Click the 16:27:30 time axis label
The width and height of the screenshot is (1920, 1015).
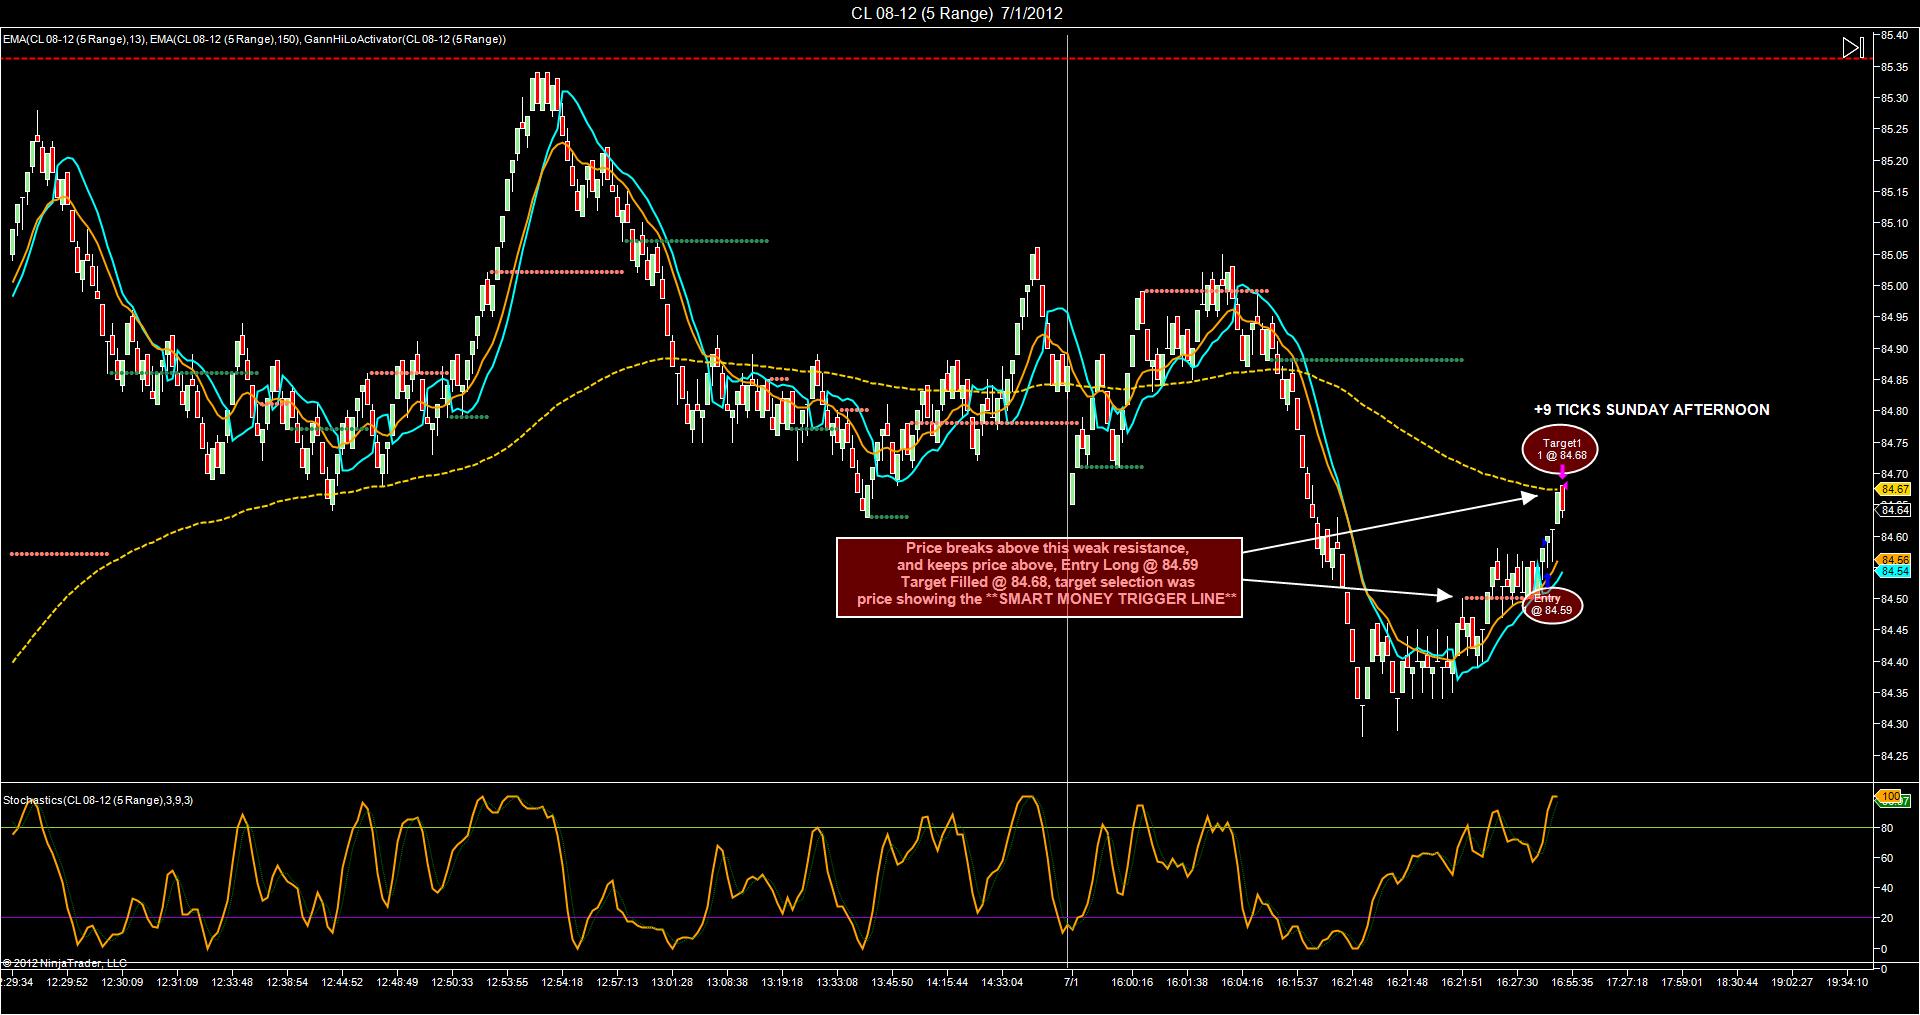(x=1517, y=982)
